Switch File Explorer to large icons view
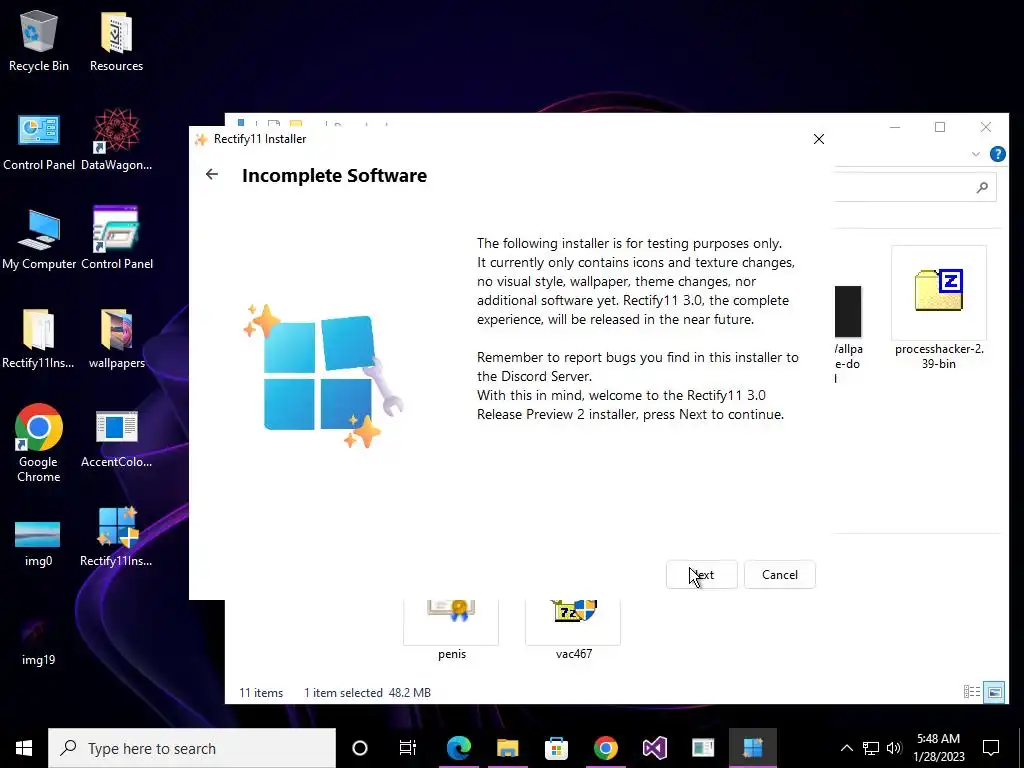Viewport: 1024px width, 768px height. click(x=994, y=692)
